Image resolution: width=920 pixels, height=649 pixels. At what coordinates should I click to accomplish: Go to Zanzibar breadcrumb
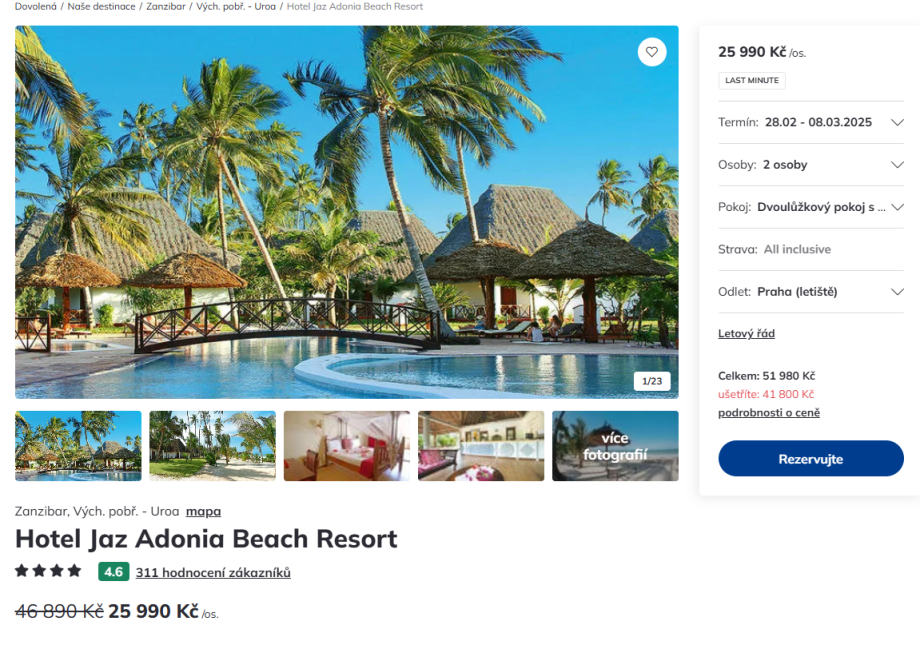(166, 6)
